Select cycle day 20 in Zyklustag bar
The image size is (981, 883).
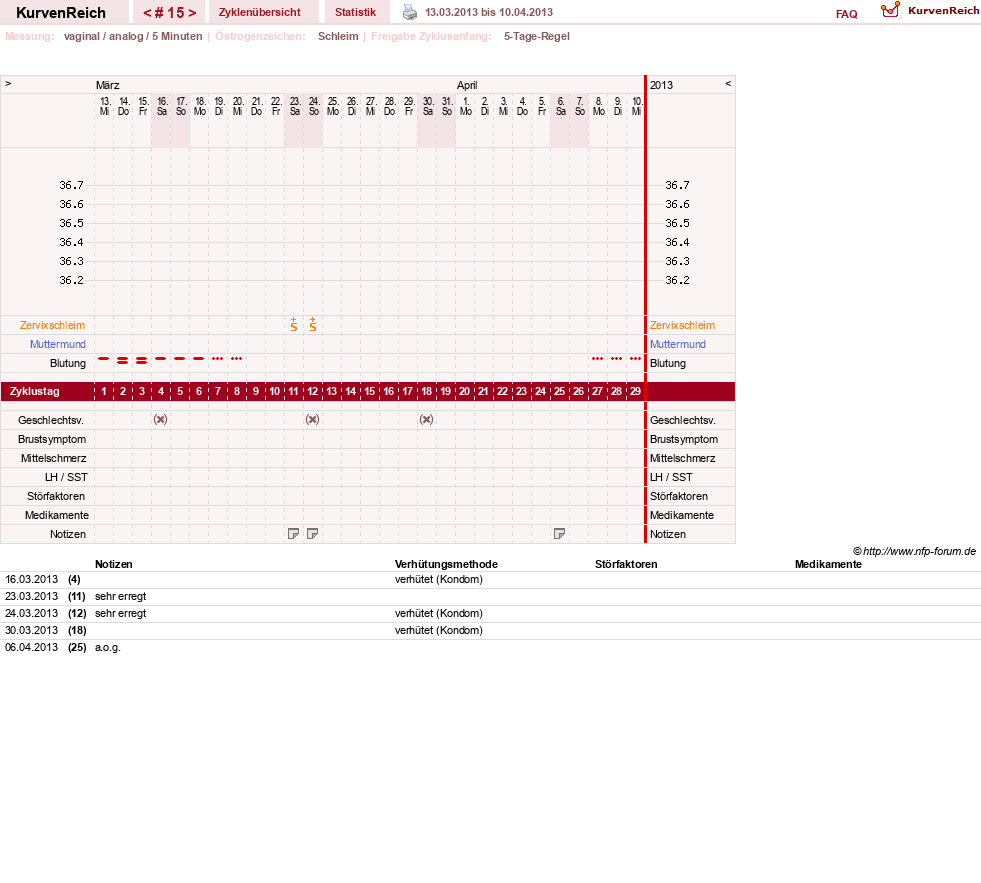click(464, 391)
